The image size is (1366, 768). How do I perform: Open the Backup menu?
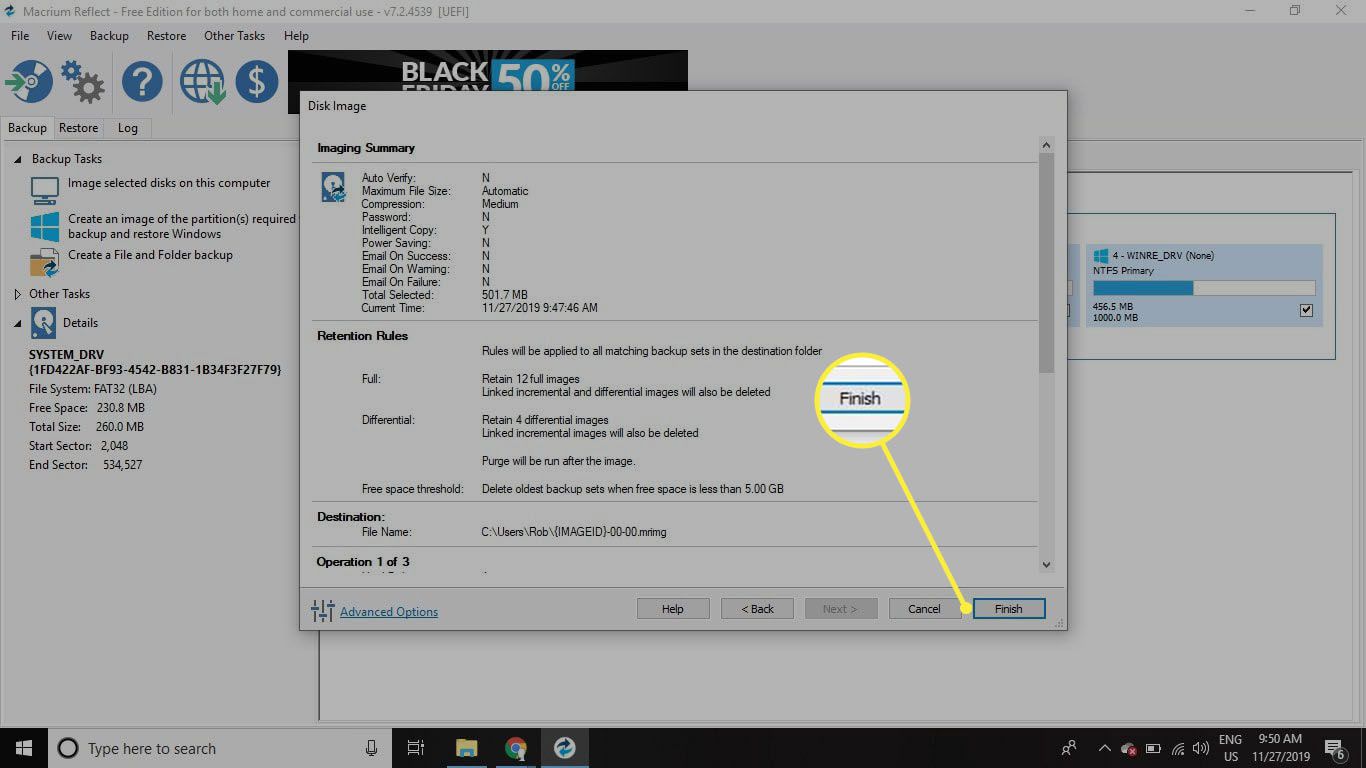(109, 36)
